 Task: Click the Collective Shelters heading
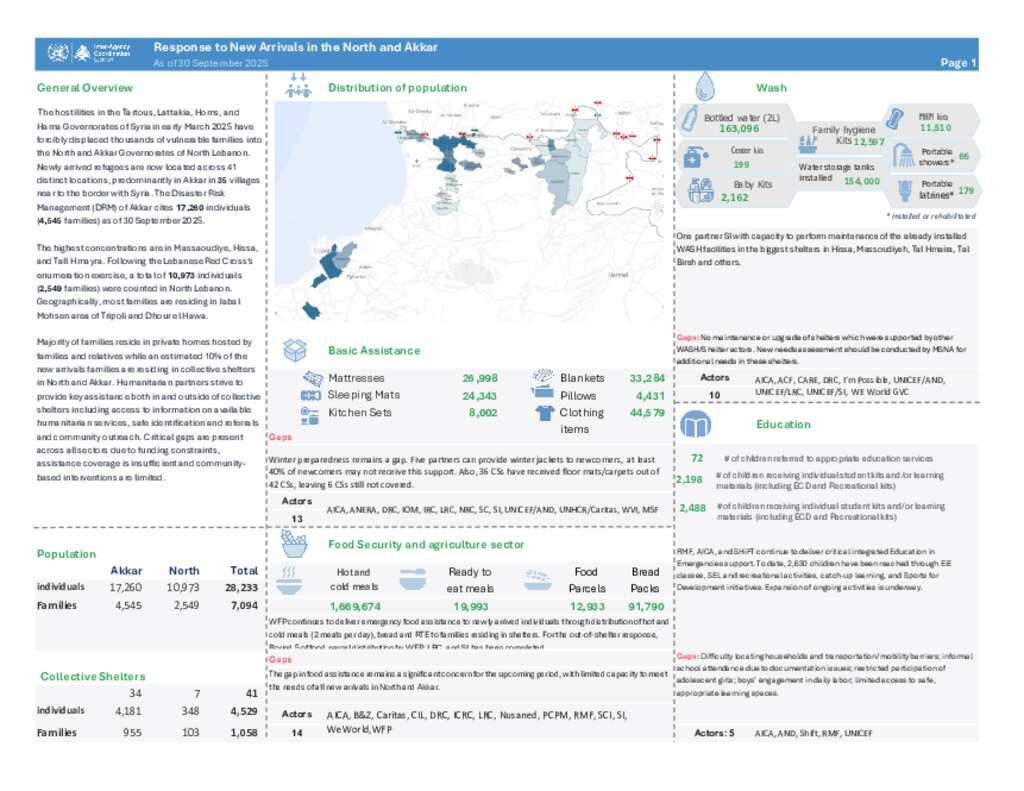point(93,677)
